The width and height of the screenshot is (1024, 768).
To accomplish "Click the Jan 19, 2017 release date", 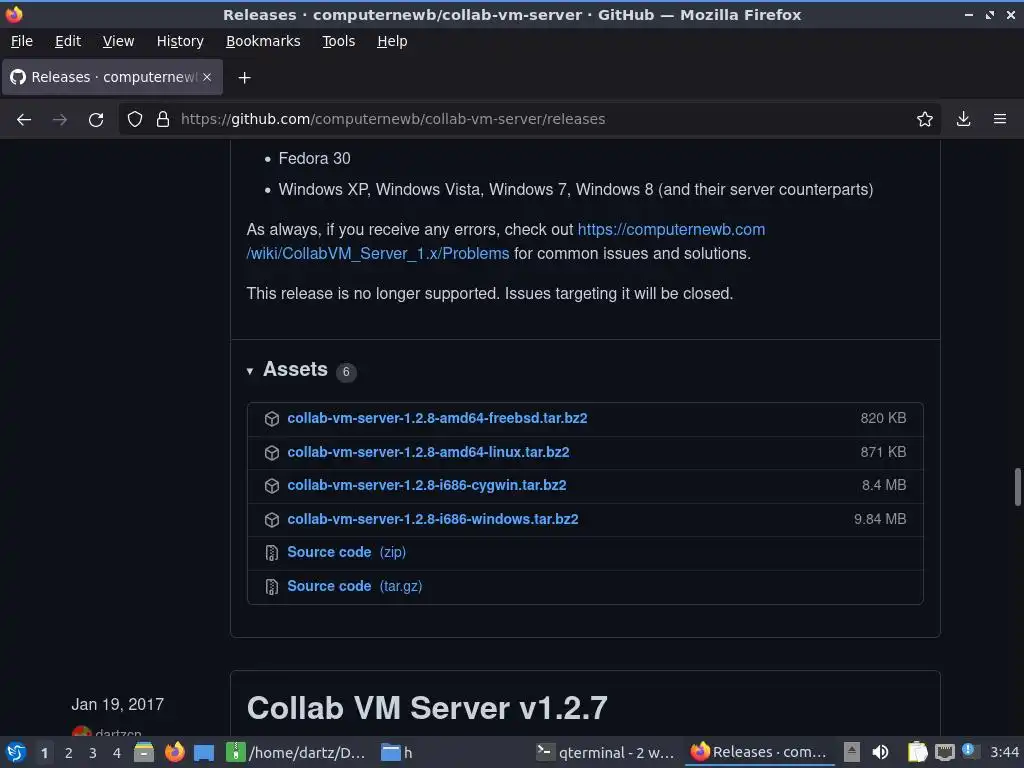I will point(118,705).
